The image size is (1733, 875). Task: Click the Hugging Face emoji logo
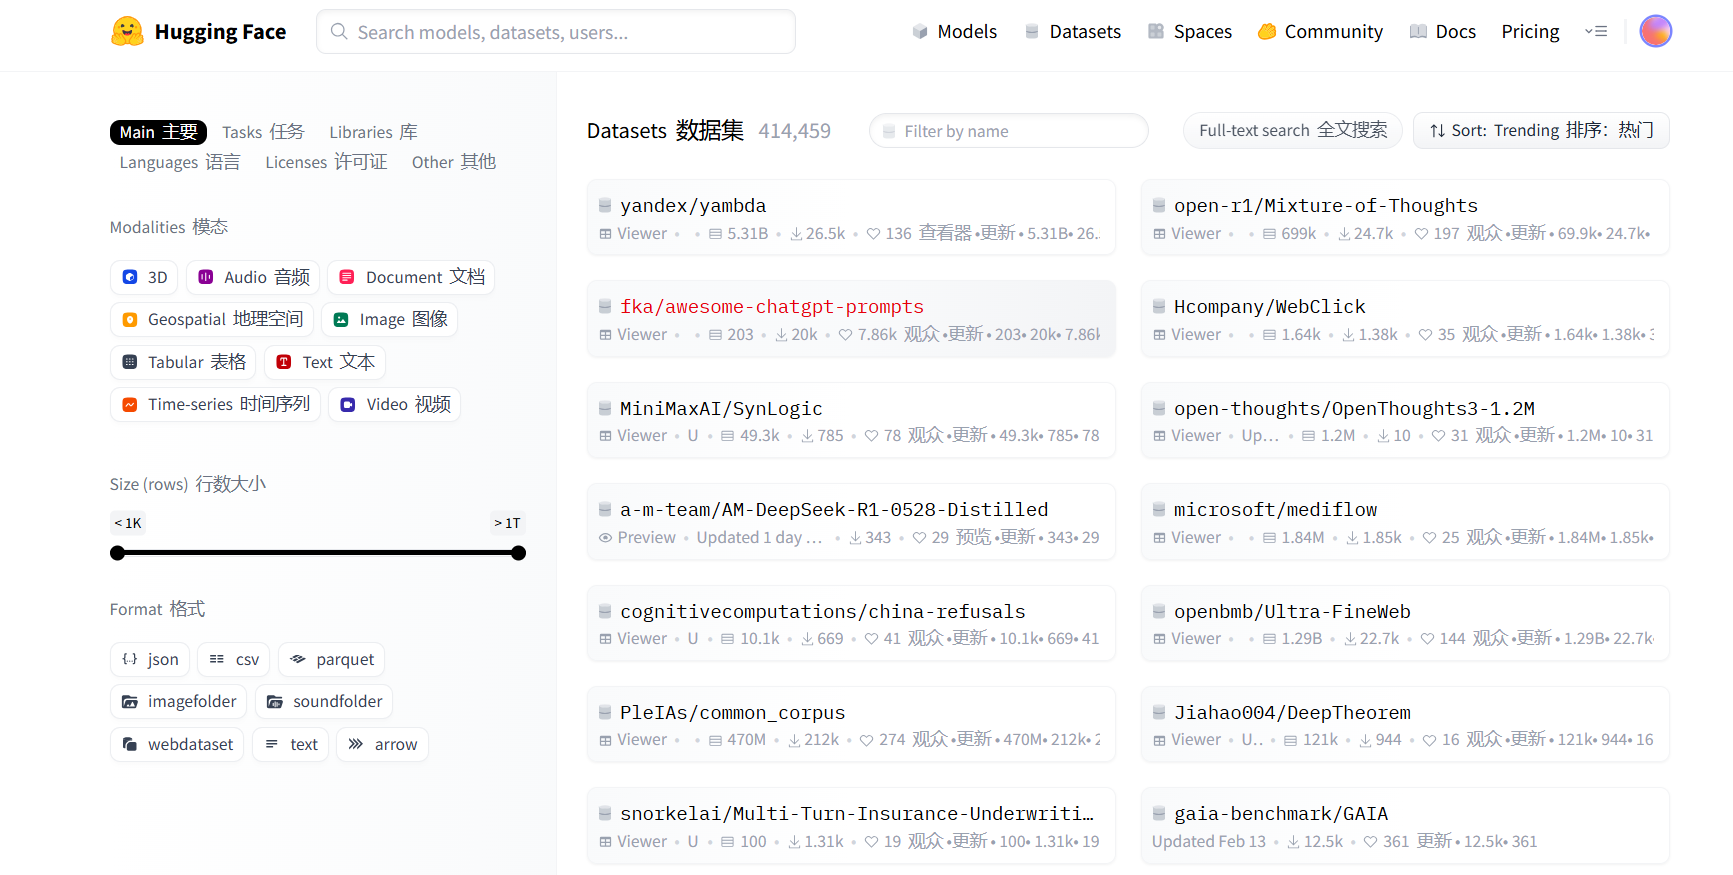coord(127,32)
